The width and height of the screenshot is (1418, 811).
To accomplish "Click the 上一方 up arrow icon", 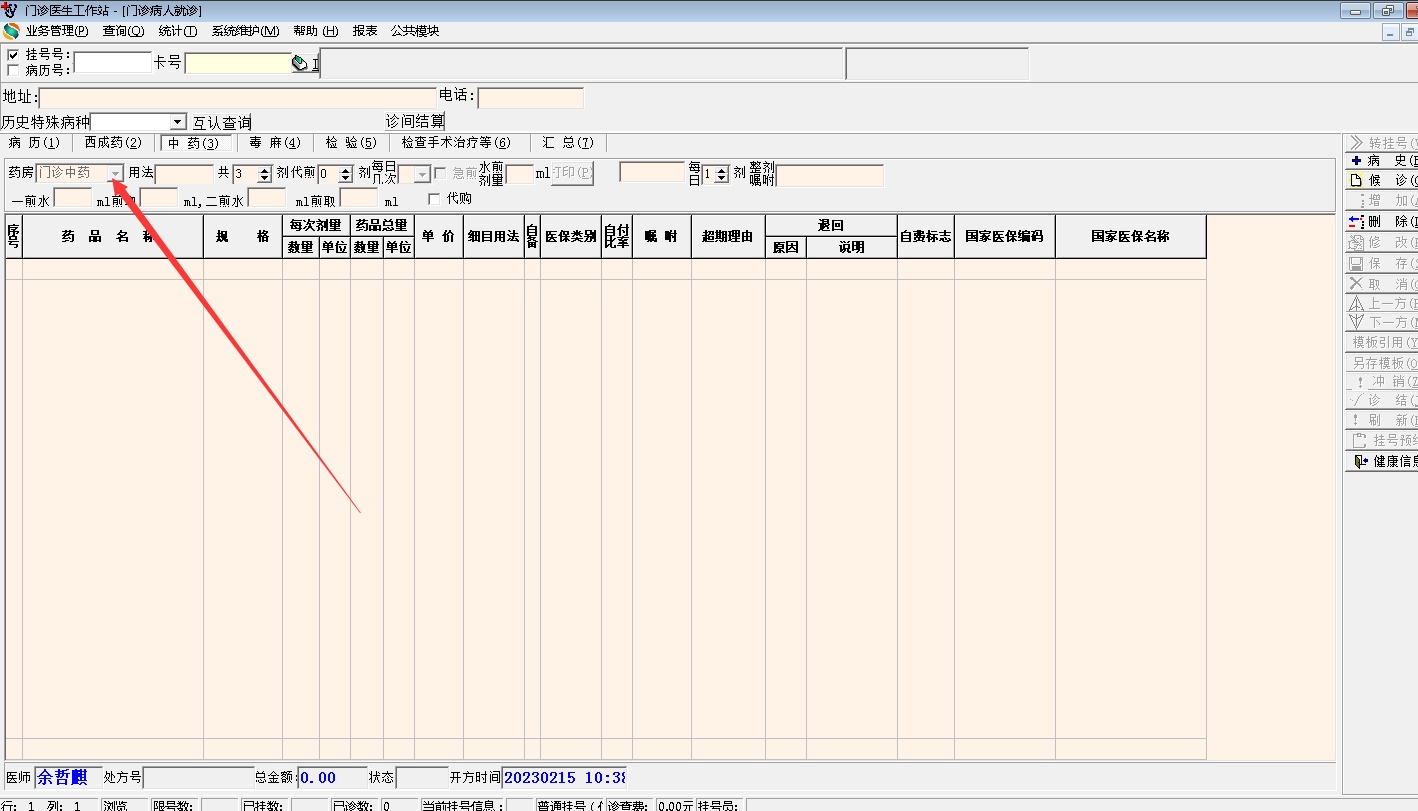I will (x=1356, y=304).
